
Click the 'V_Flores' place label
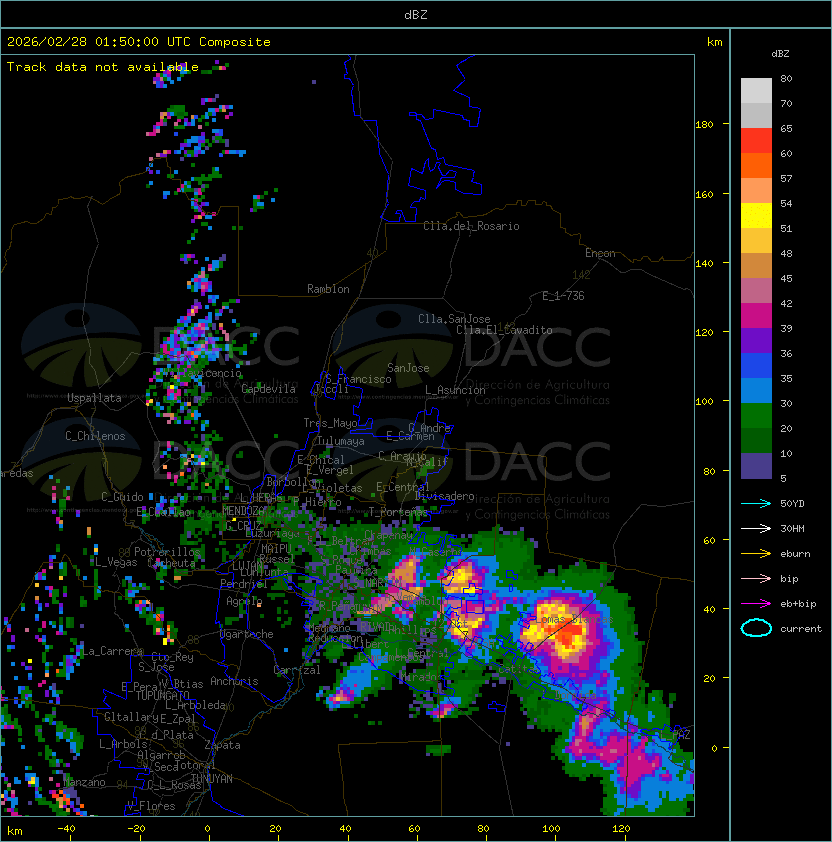[151, 806]
